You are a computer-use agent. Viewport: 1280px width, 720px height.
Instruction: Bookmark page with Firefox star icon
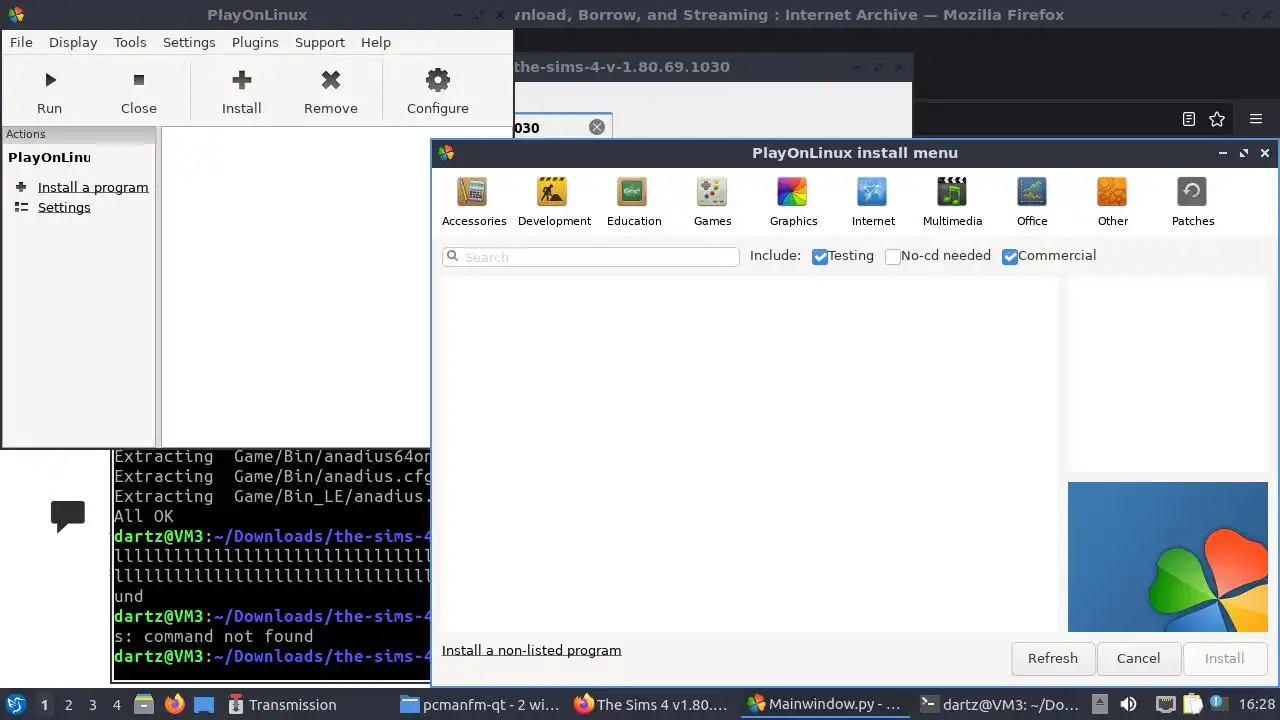(x=1217, y=119)
